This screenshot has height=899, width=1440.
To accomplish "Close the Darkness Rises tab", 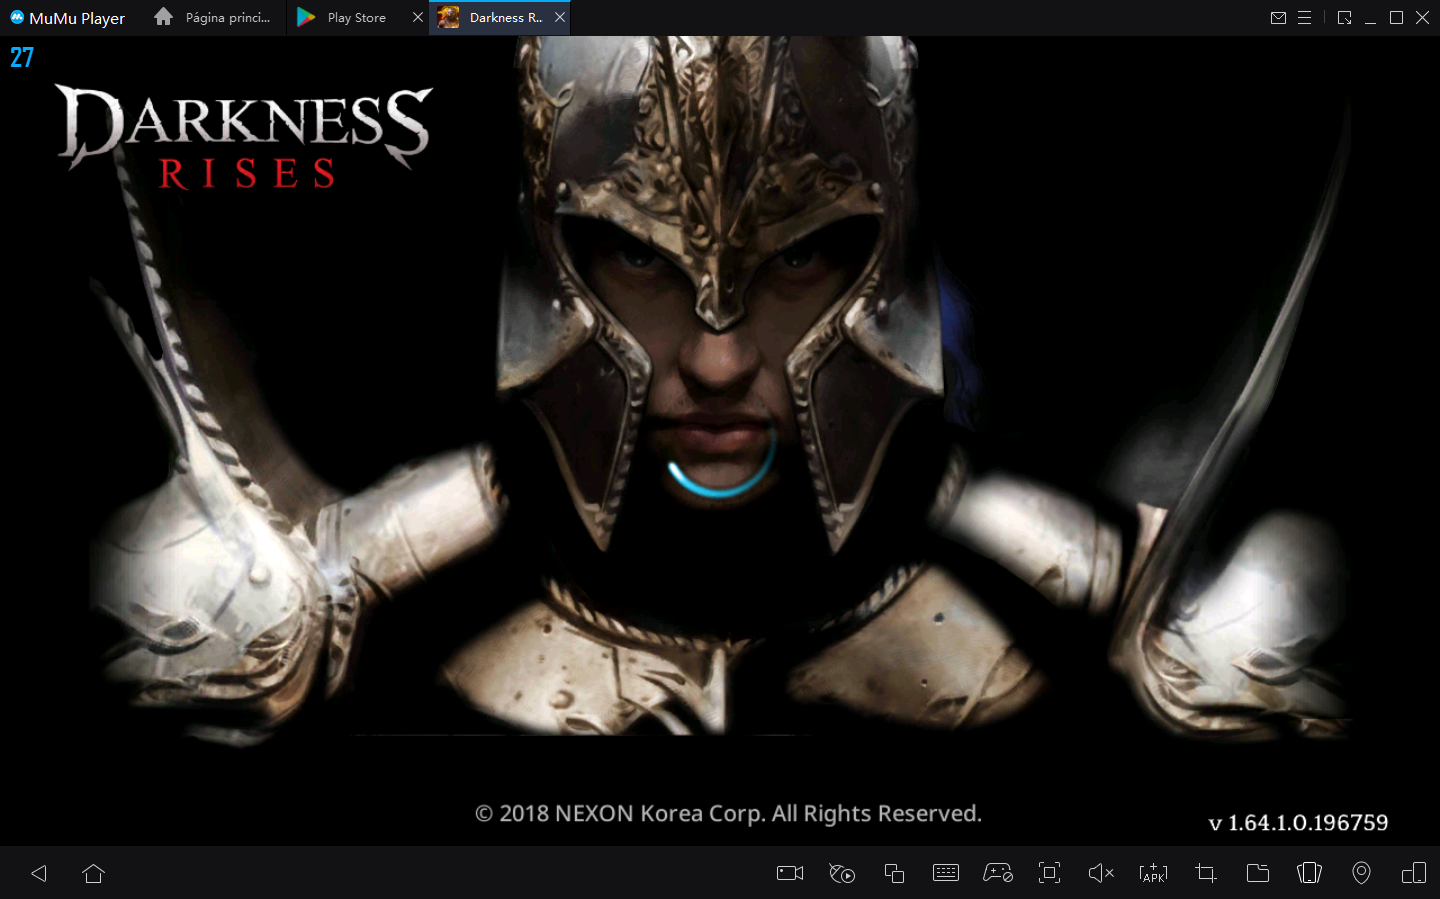I will click(x=559, y=17).
